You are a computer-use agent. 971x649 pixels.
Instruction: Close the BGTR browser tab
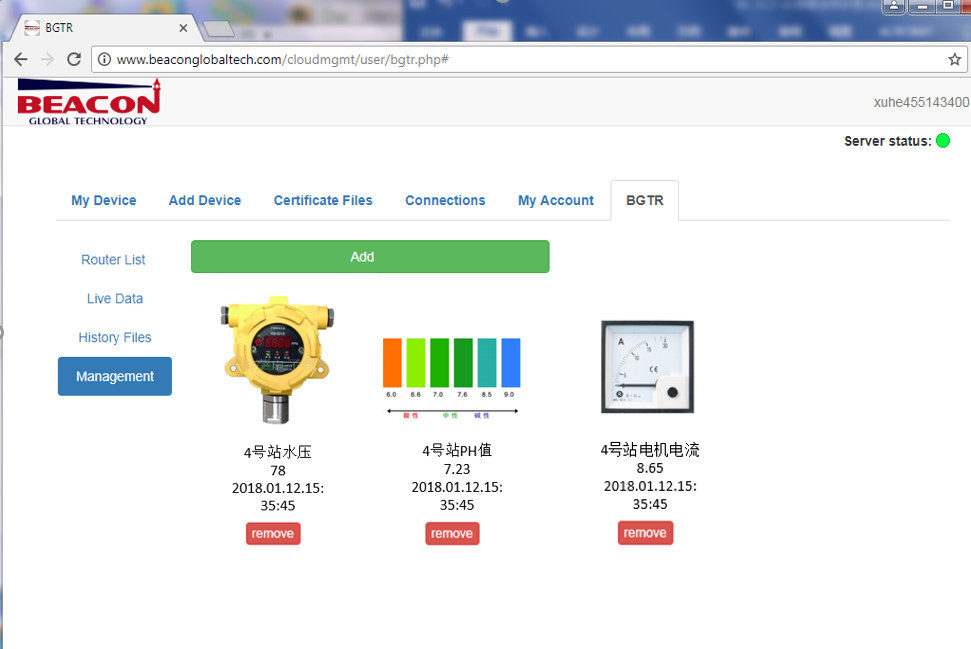pos(182,28)
